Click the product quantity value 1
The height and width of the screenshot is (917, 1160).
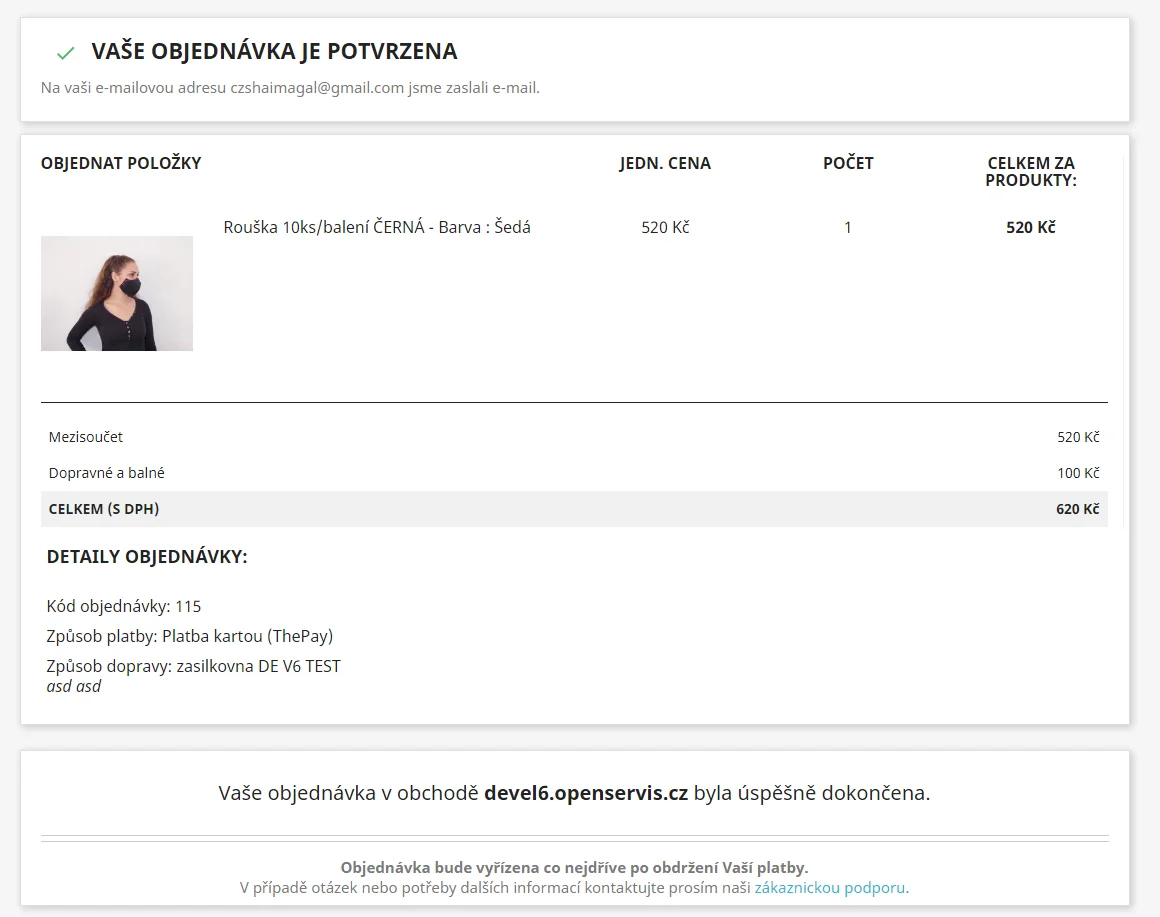(x=848, y=227)
